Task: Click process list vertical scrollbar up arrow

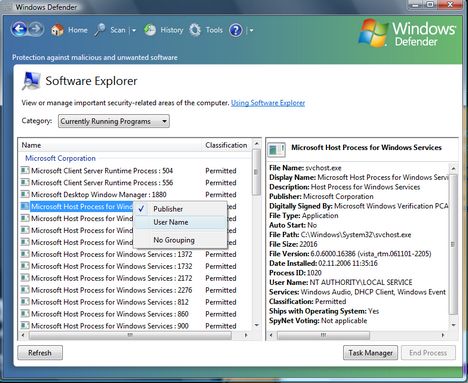Action: click(x=256, y=144)
